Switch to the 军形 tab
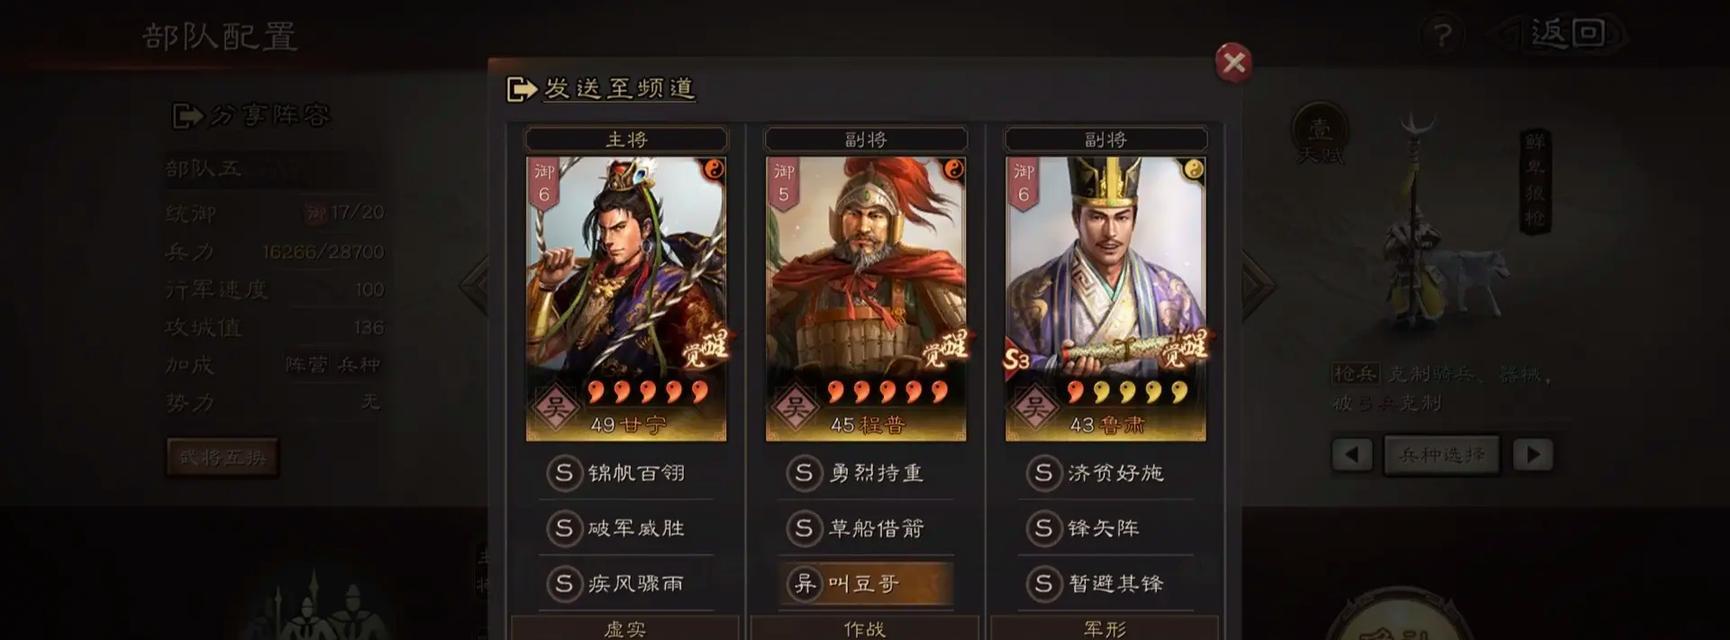1730x640 pixels. (1105, 628)
